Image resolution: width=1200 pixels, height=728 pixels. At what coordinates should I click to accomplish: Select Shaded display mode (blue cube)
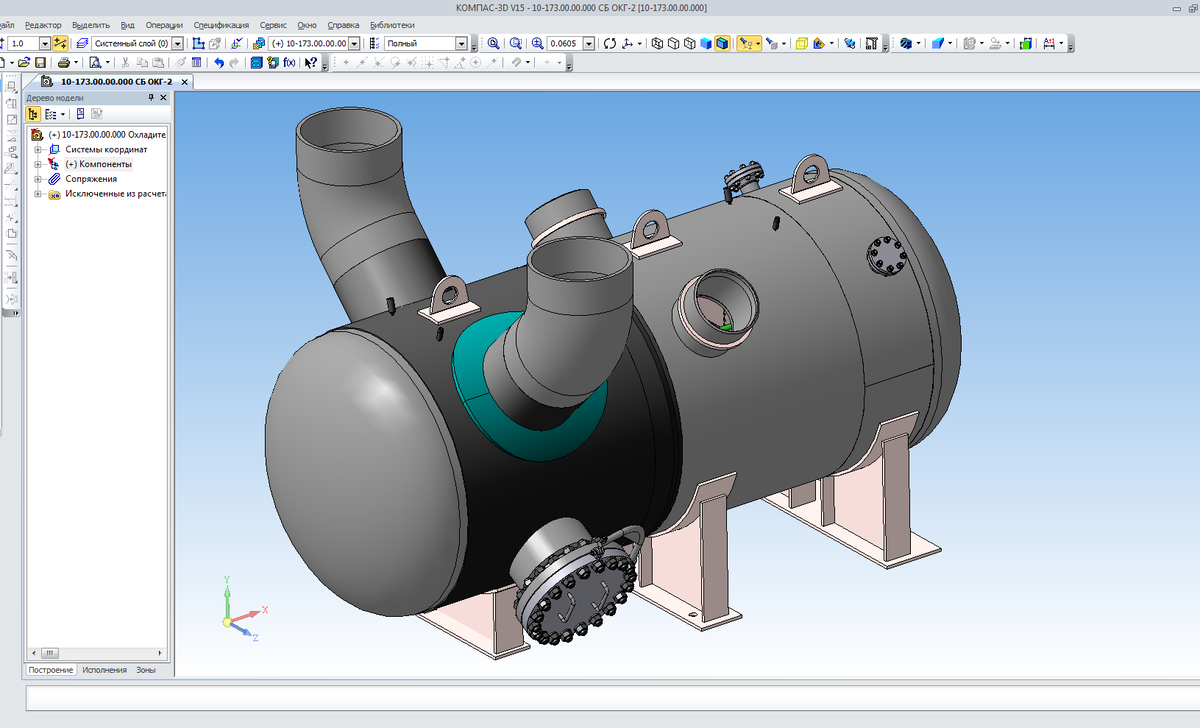click(705, 44)
